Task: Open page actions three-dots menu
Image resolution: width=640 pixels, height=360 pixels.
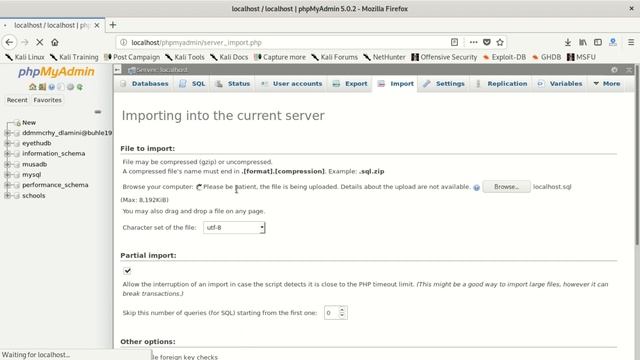Action: [x=473, y=42]
